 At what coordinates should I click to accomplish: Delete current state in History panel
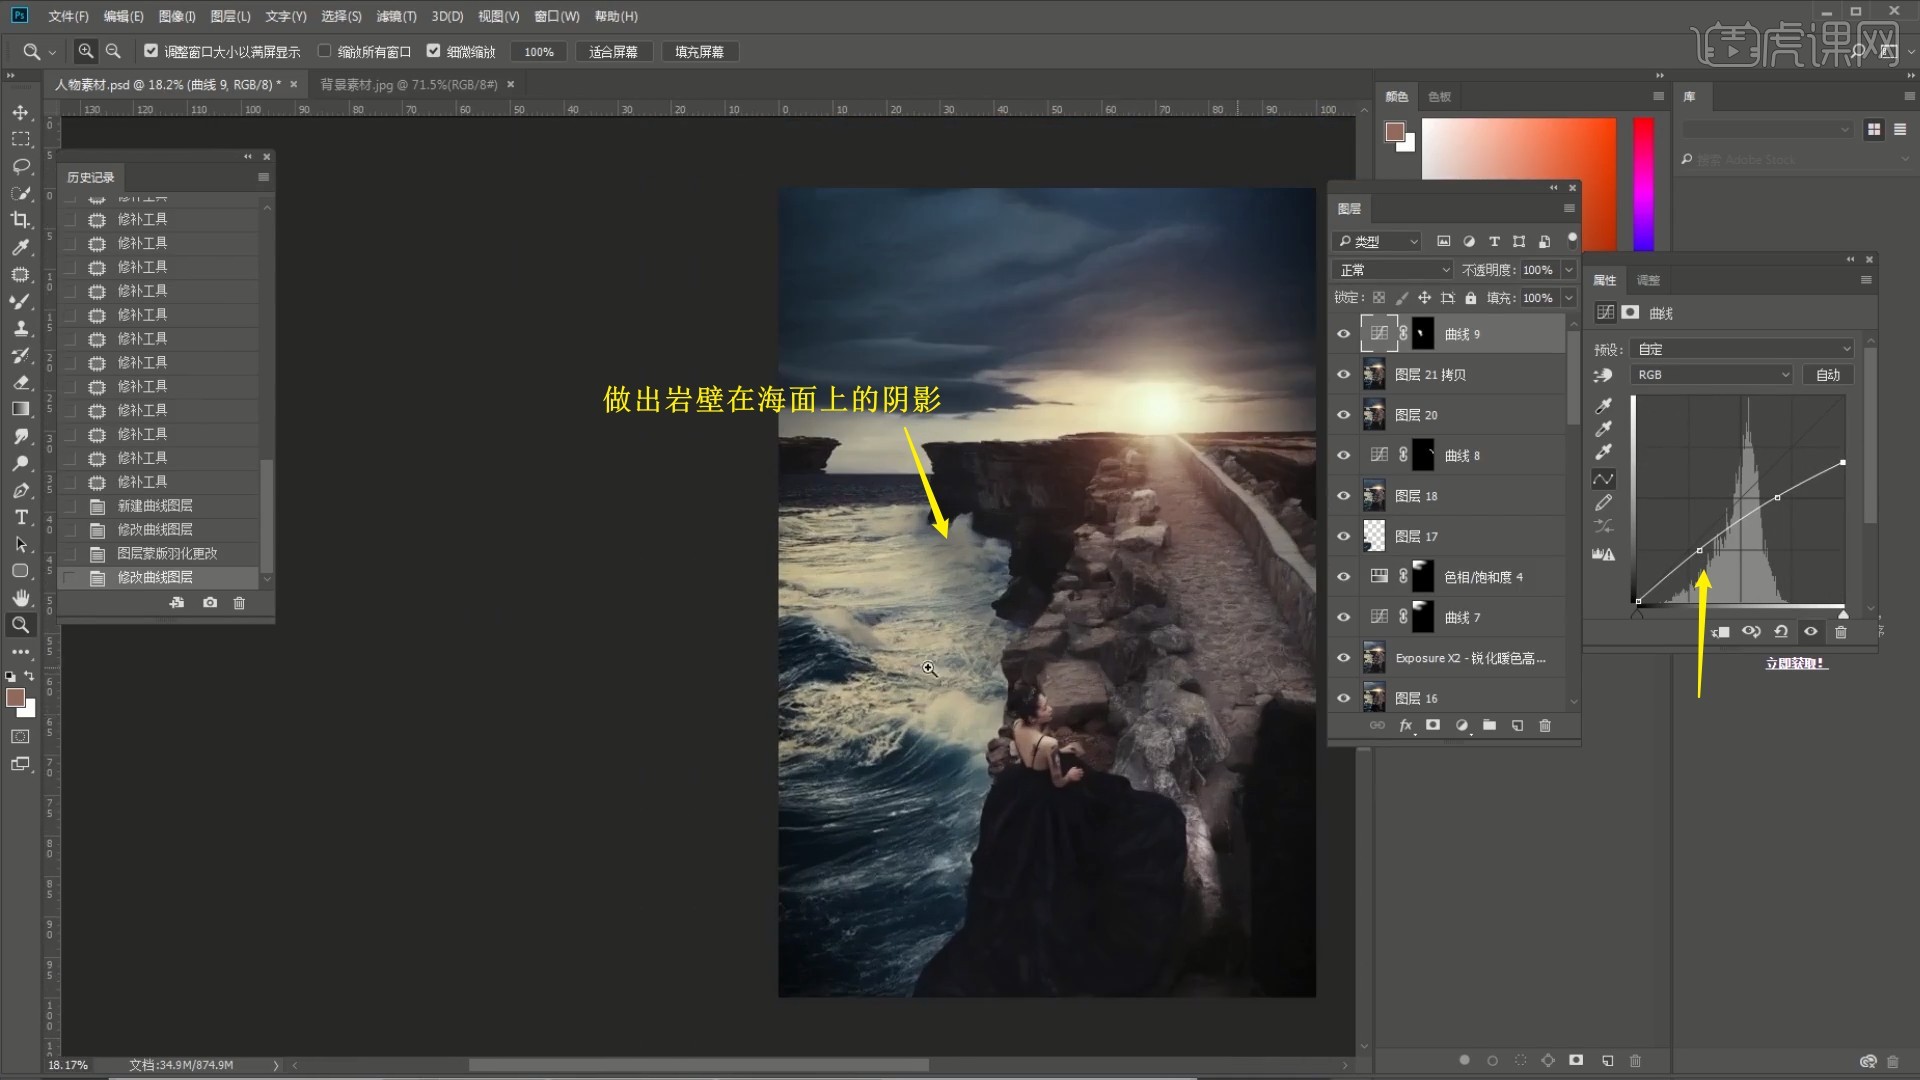(x=239, y=603)
